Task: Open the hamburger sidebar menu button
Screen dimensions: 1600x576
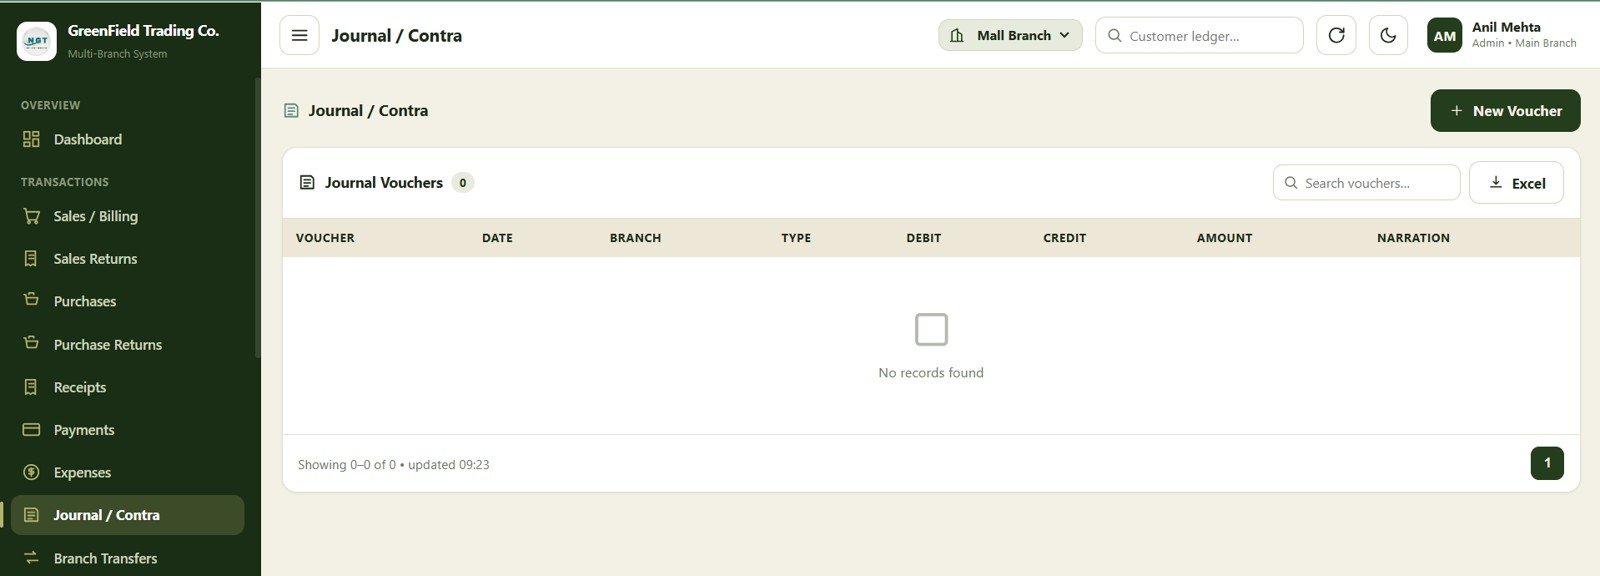Action: point(299,35)
